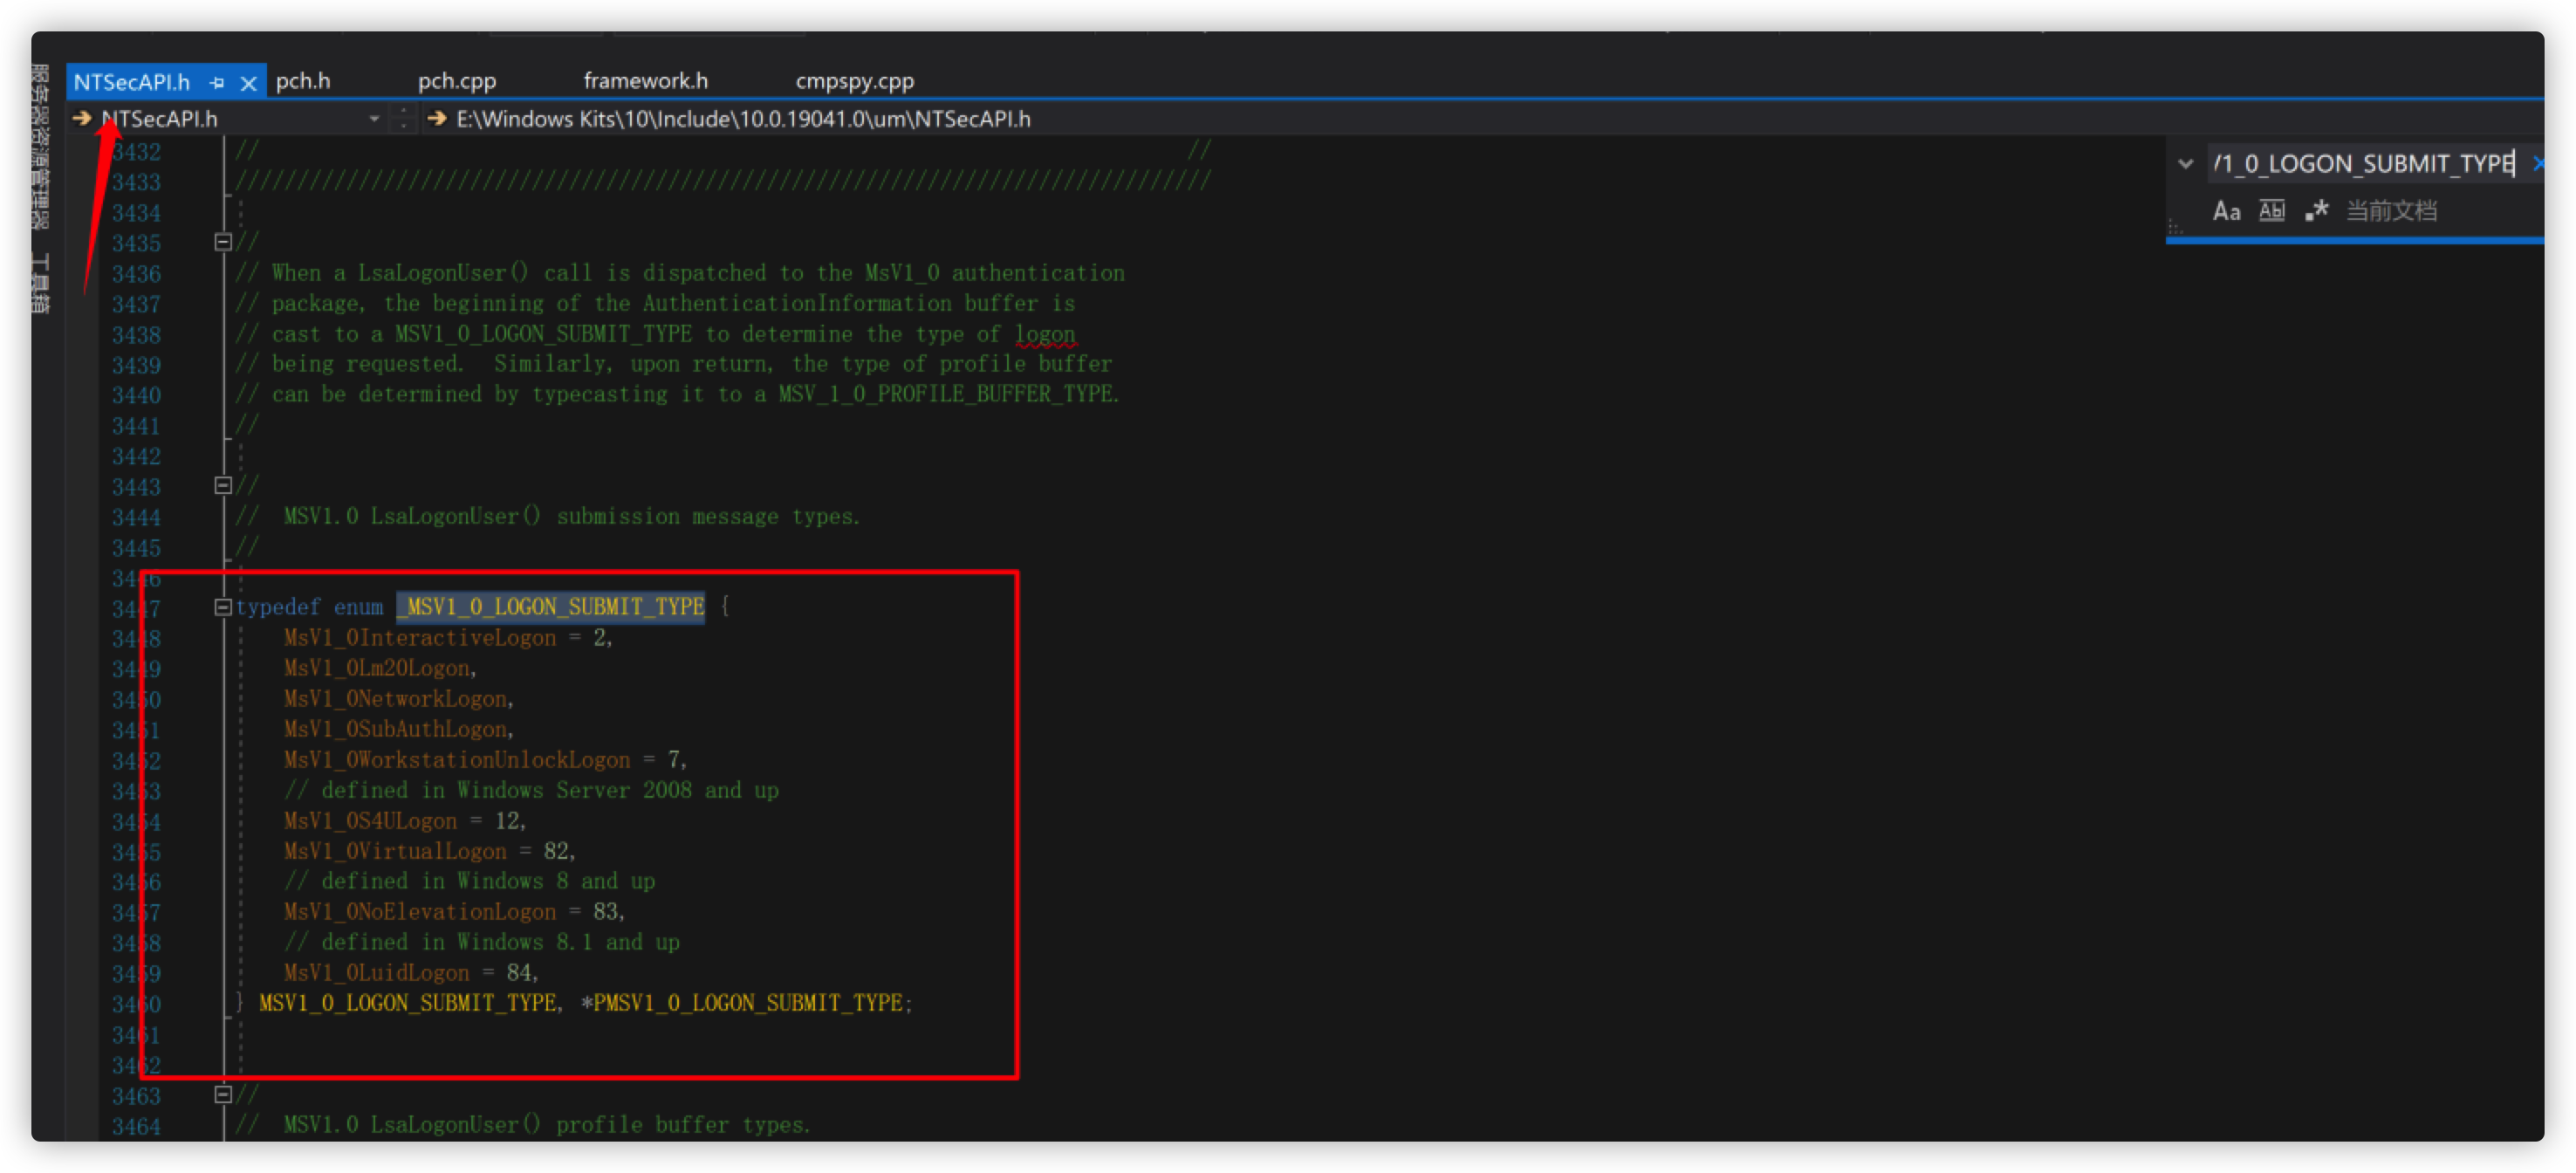Click MsV1_0NetworkLogon enum member
Image resolution: width=2576 pixels, height=1173 pixels.
coord(395,699)
